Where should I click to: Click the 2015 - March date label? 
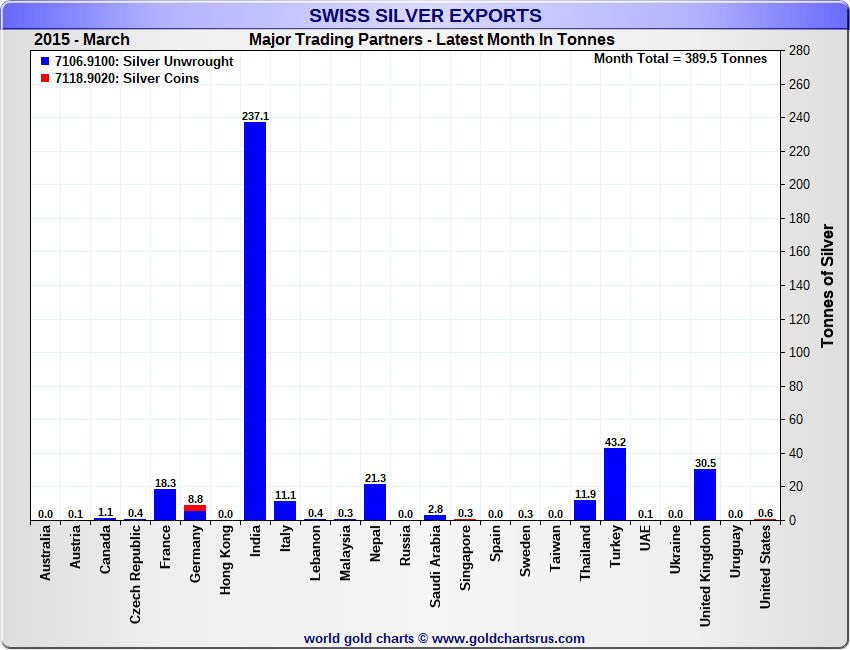click(82, 40)
